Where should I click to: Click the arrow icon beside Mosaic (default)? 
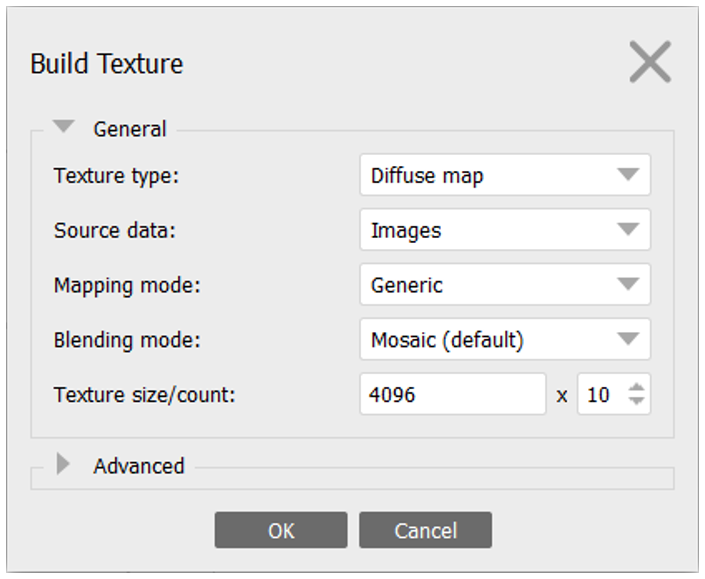click(x=628, y=340)
